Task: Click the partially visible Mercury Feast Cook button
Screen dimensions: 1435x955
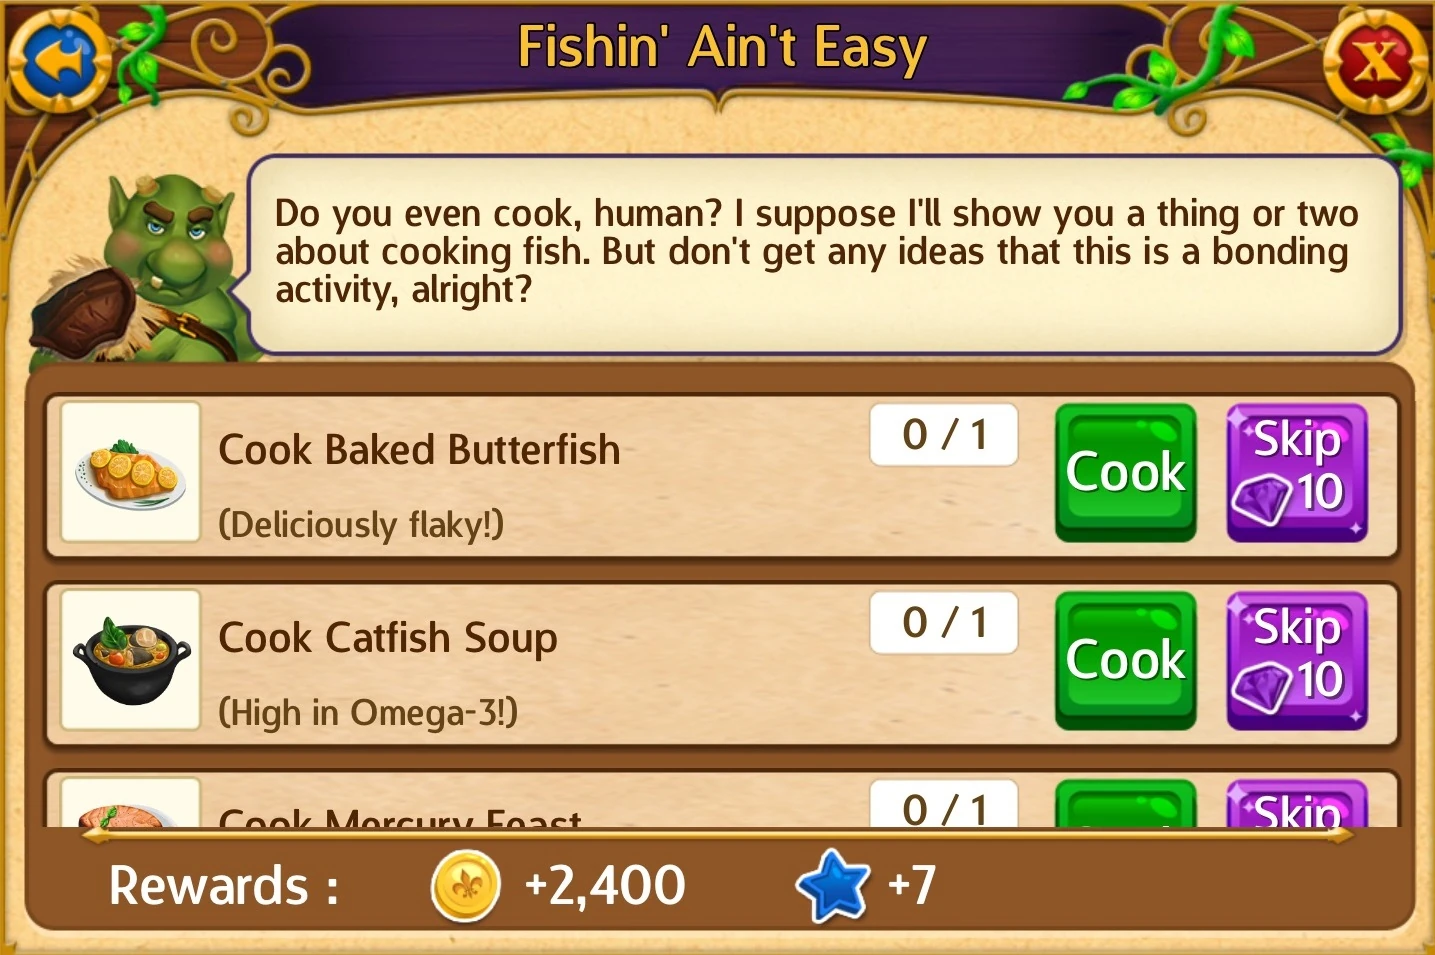Action: pos(1126,804)
